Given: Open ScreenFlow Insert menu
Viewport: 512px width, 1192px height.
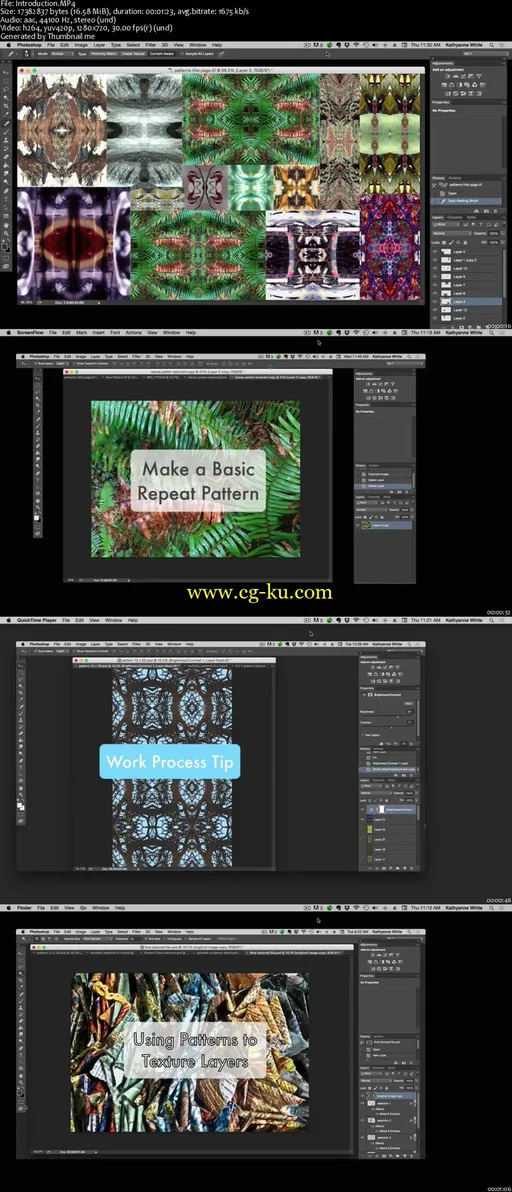Looking at the screenshot, I should coord(99,332).
